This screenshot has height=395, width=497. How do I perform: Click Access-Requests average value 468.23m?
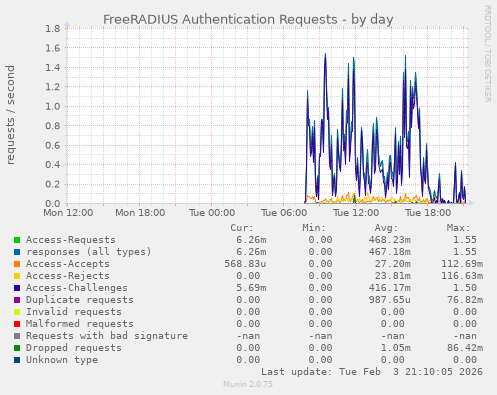pos(390,240)
